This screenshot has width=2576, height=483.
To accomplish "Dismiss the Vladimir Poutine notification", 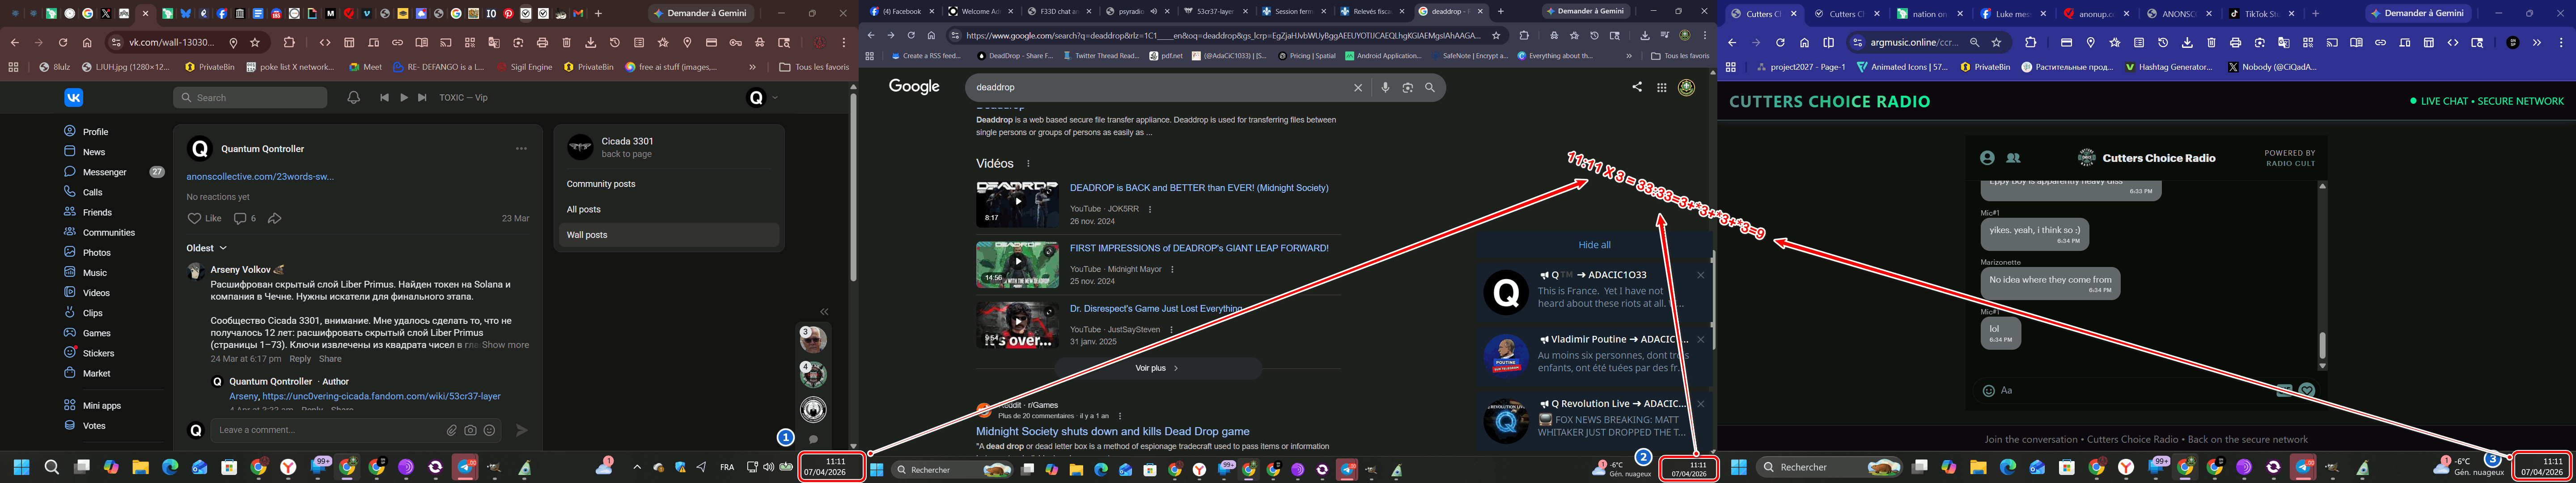I will pyautogui.click(x=1700, y=339).
